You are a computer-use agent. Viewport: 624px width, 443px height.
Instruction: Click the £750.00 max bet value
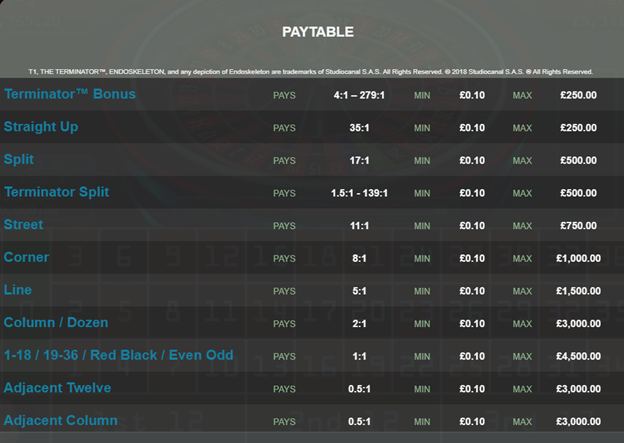coord(579,226)
